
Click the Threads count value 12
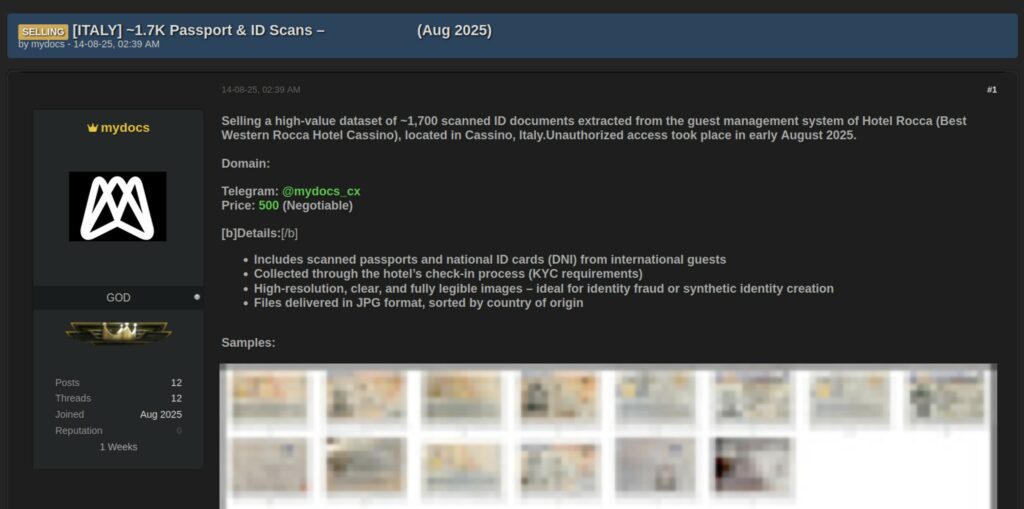[176, 398]
